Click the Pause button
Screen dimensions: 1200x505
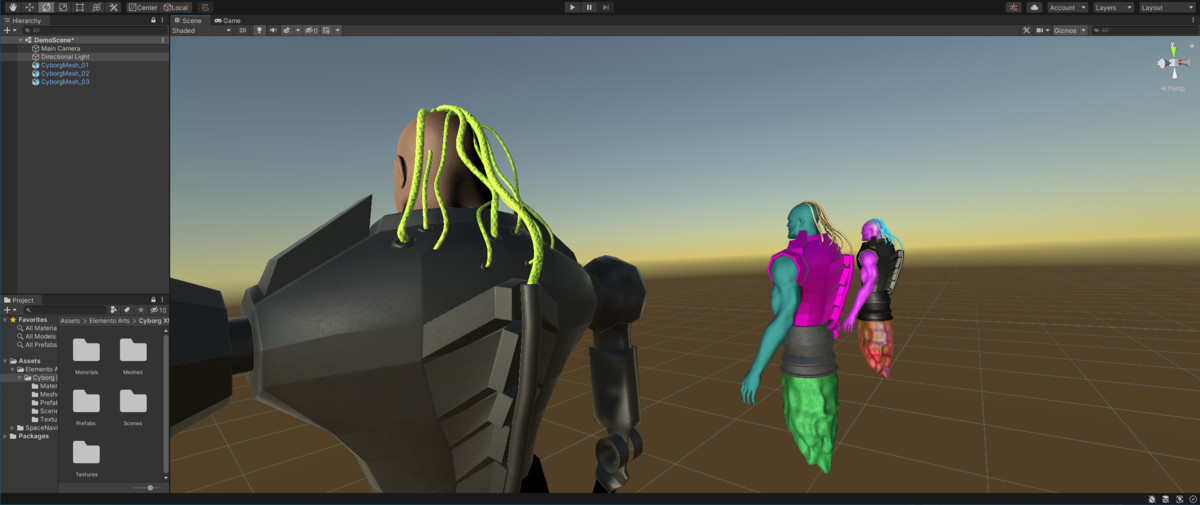click(589, 7)
